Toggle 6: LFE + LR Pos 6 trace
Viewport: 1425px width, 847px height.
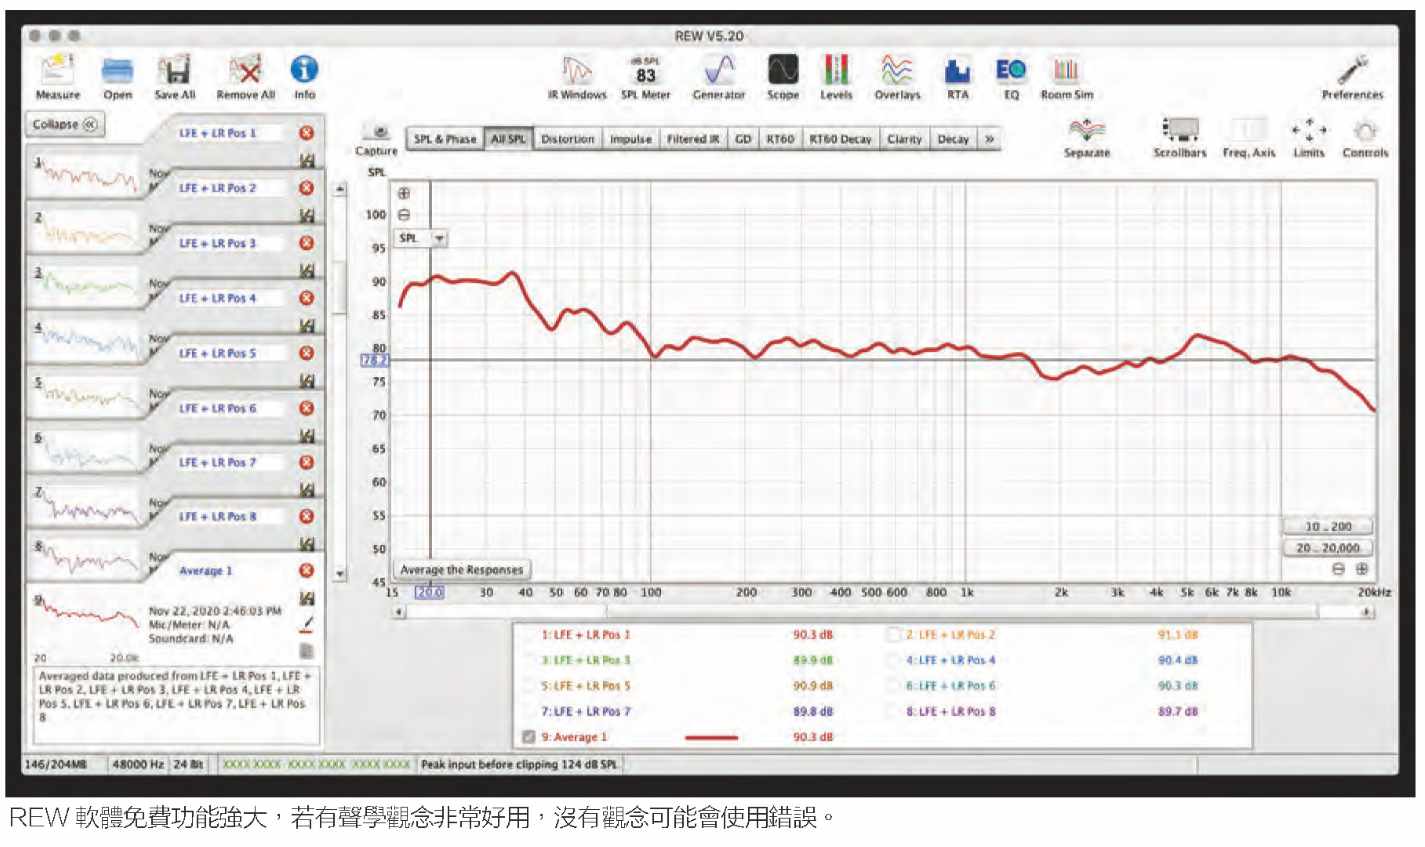pyautogui.click(x=894, y=687)
